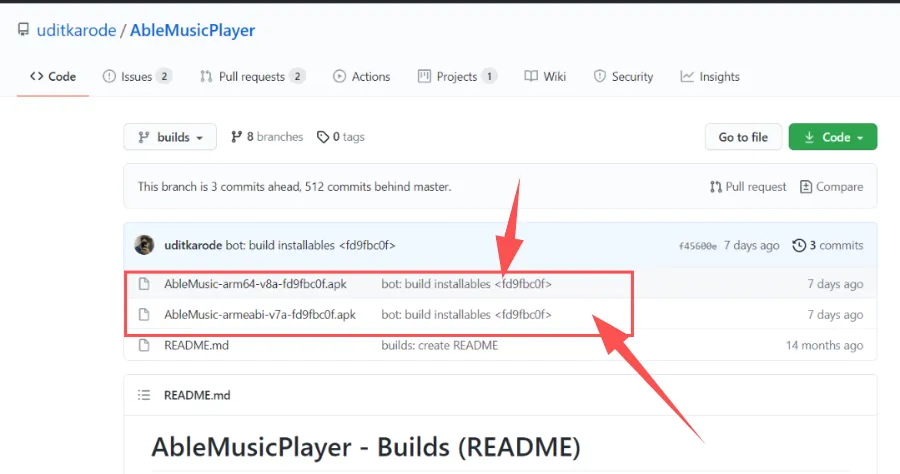Image resolution: width=900 pixels, height=474 pixels.
Task: Click the Compare link
Action: [832, 187]
